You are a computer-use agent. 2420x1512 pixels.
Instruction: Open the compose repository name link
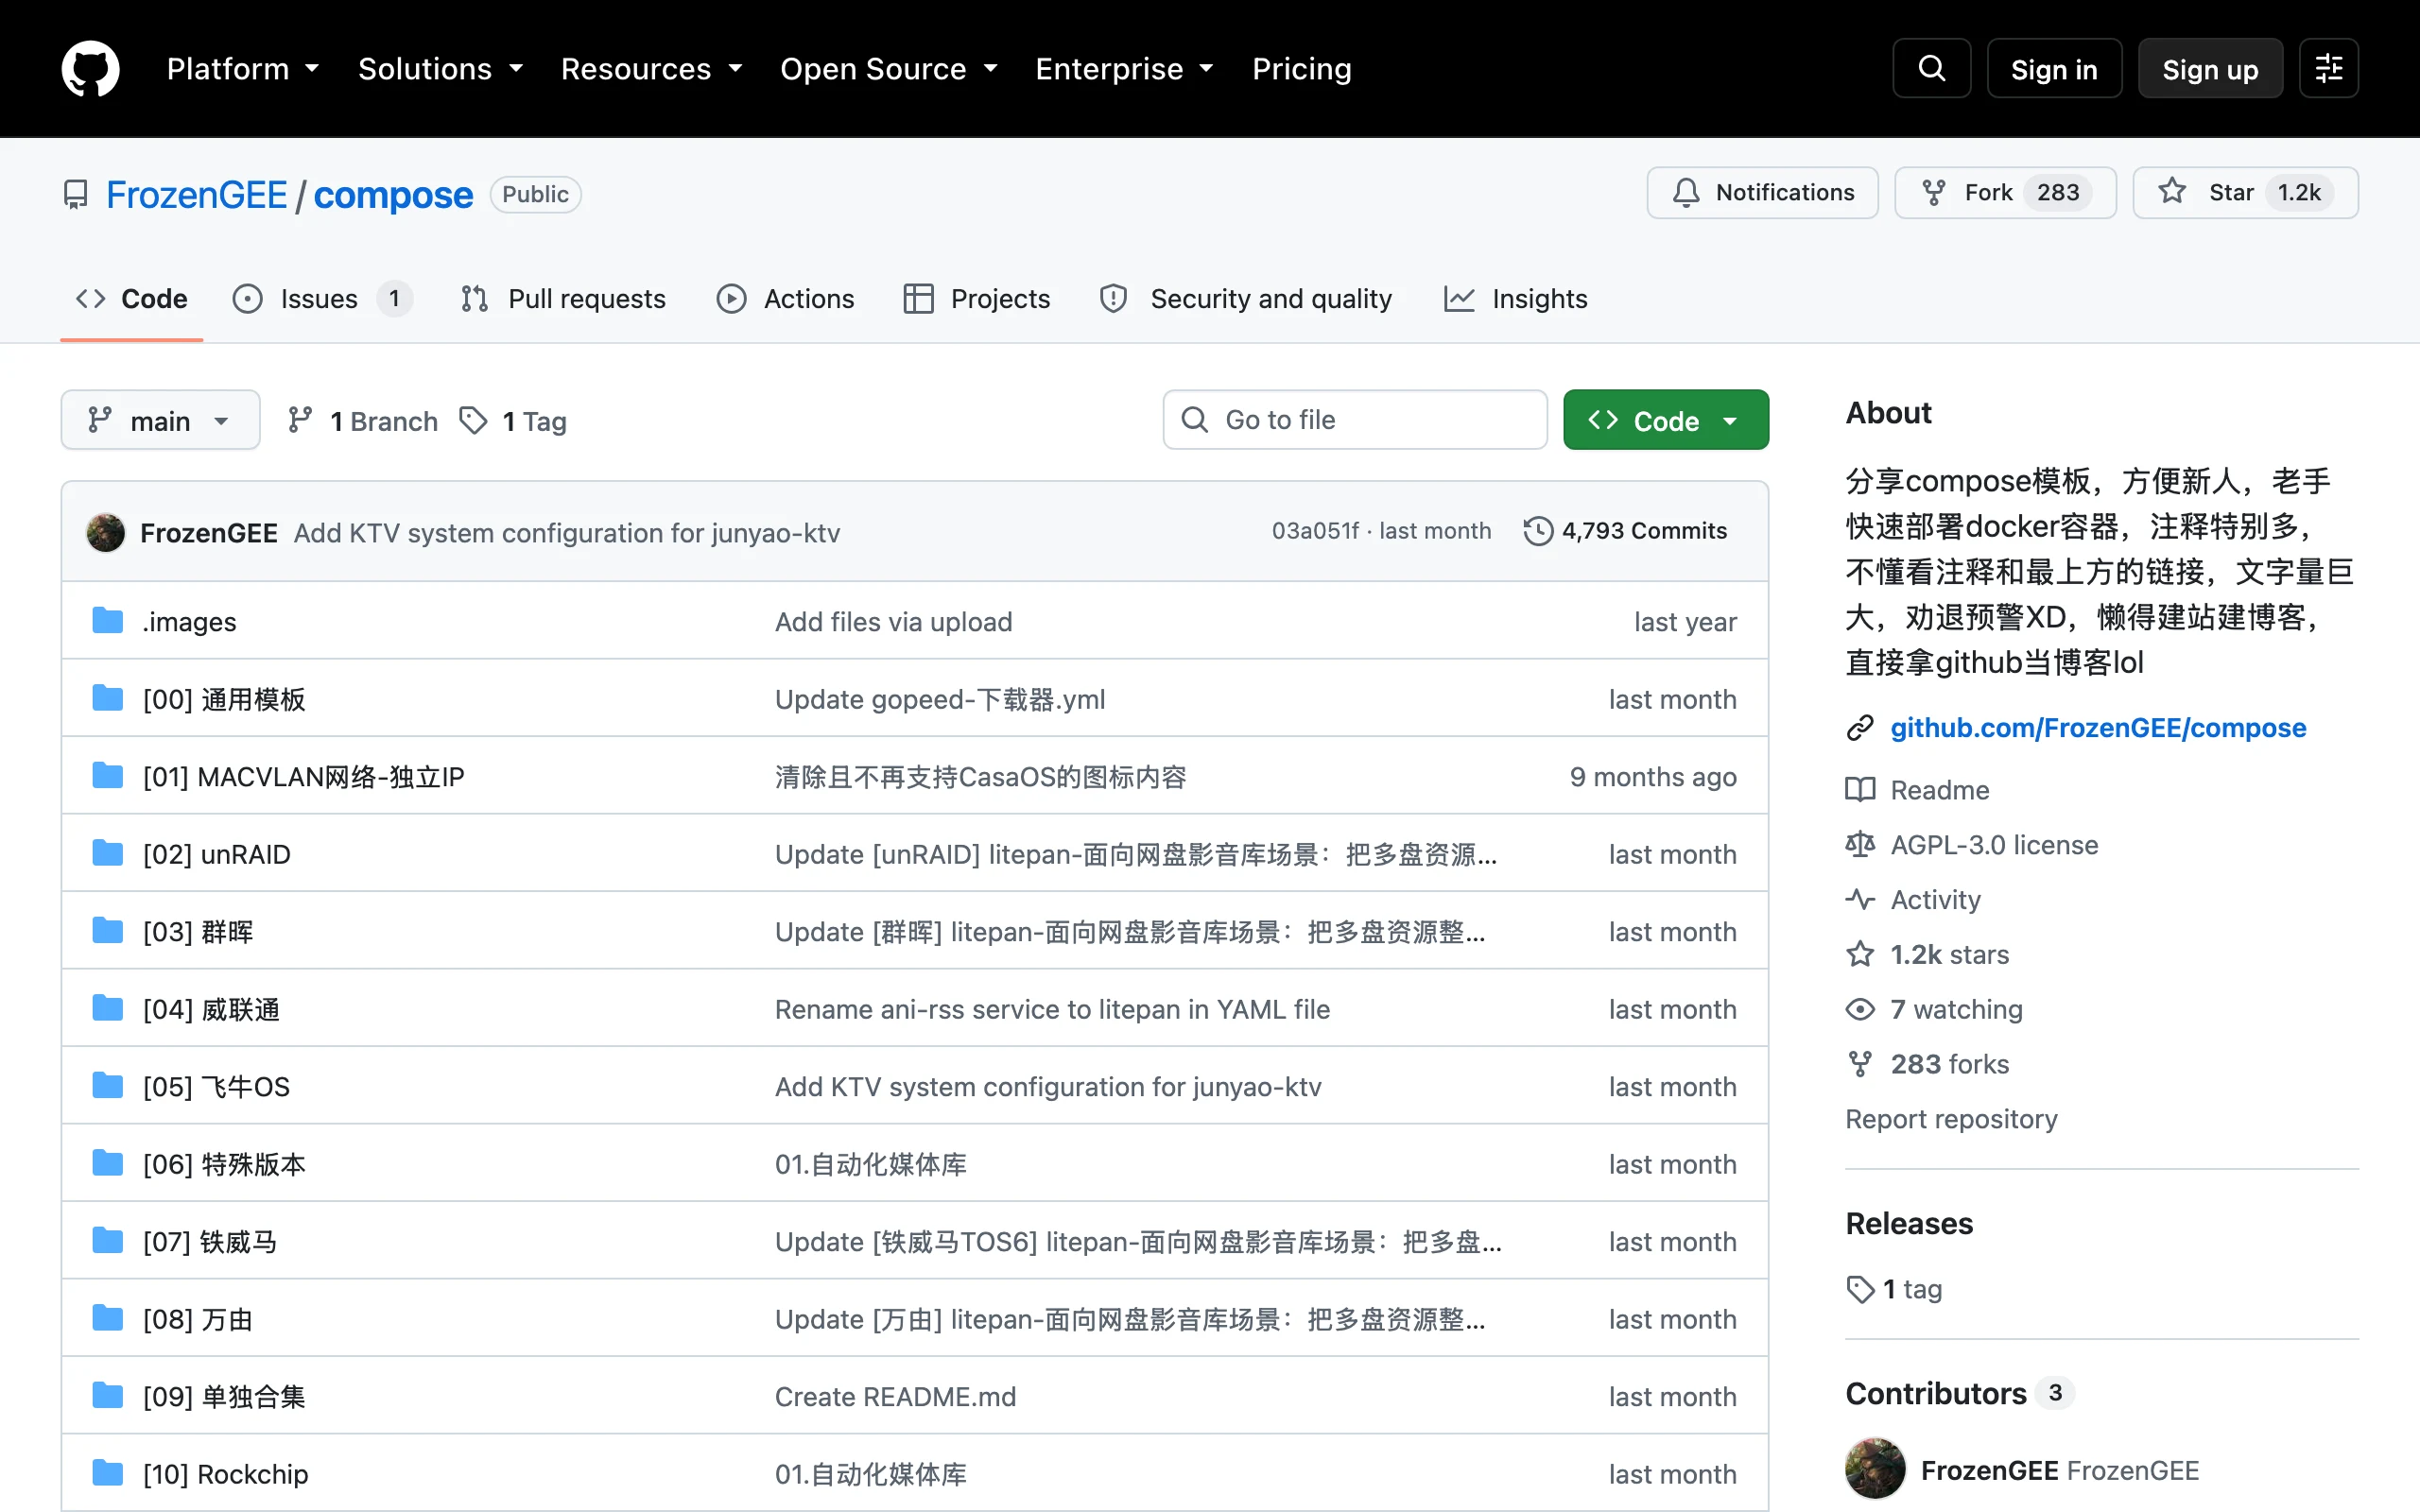pyautogui.click(x=393, y=195)
